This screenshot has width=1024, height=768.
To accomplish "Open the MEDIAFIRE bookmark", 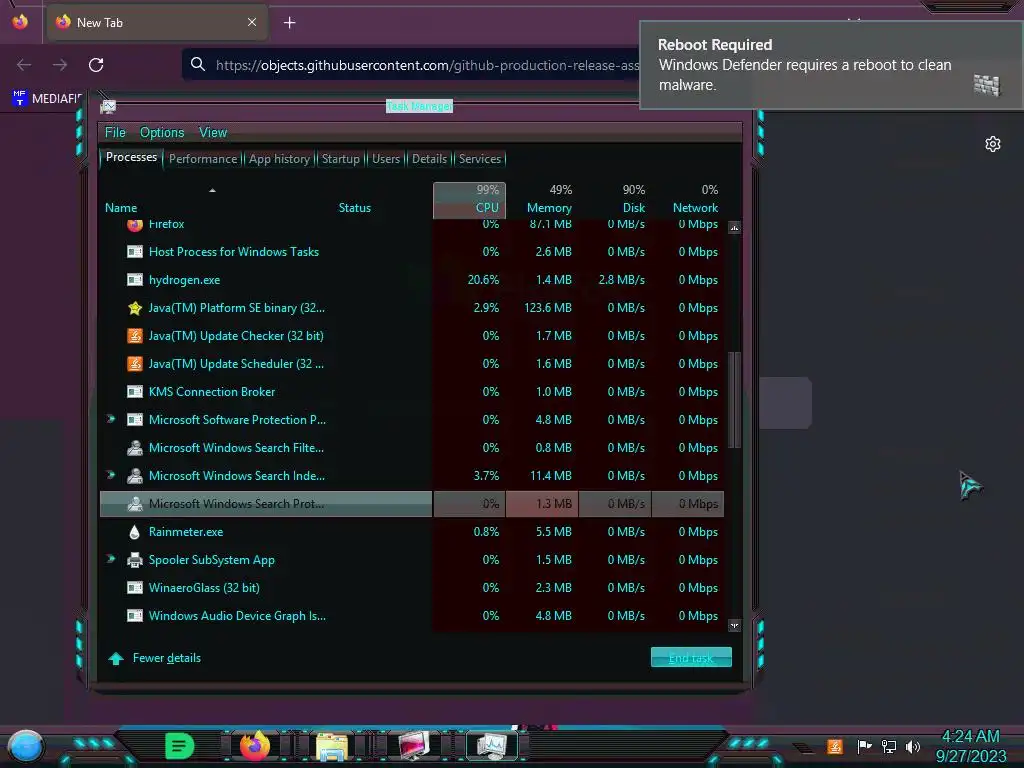I will tap(47, 98).
